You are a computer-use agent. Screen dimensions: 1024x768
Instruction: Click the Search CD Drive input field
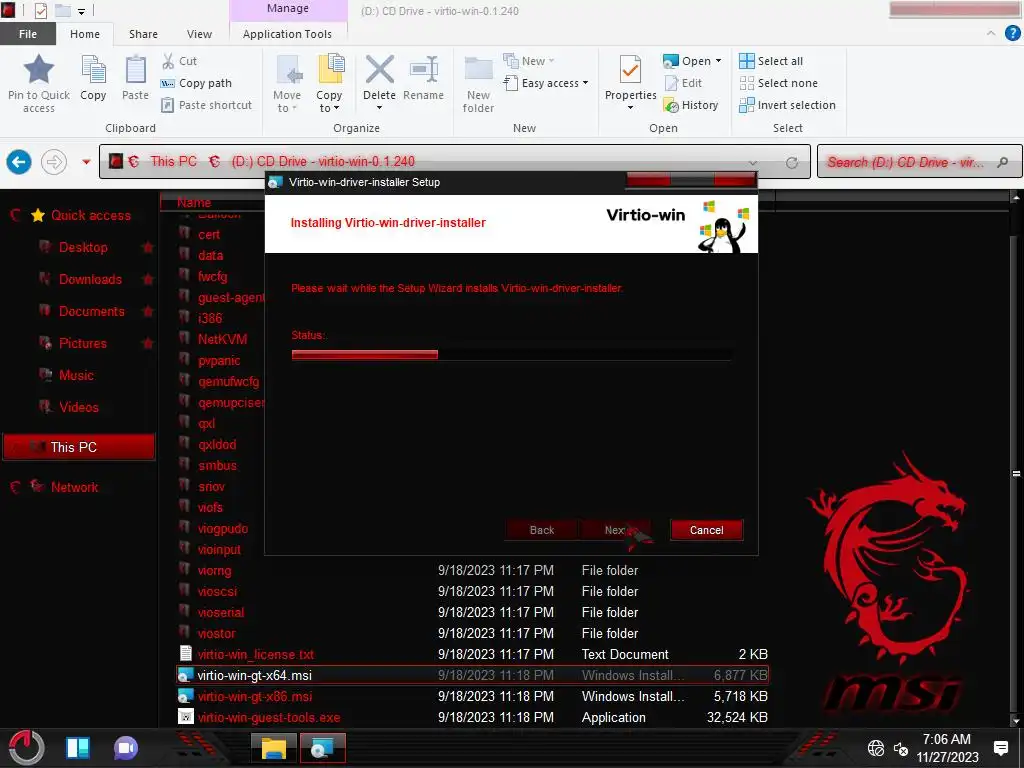coord(920,162)
